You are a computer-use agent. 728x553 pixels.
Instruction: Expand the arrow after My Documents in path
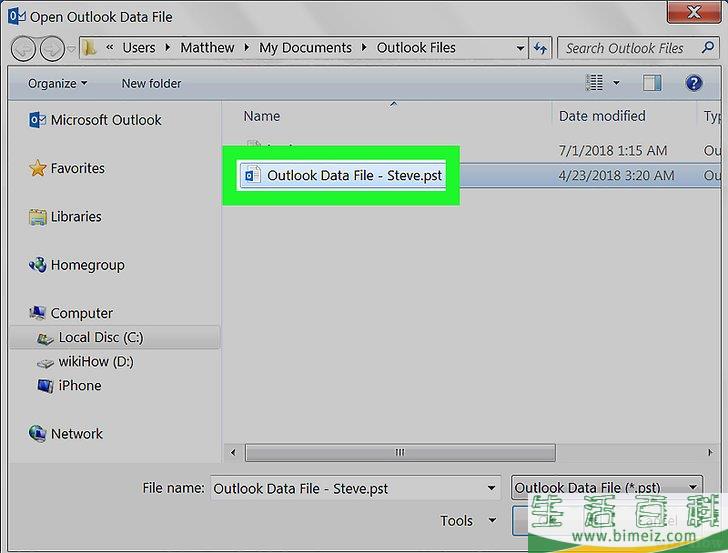(x=364, y=47)
